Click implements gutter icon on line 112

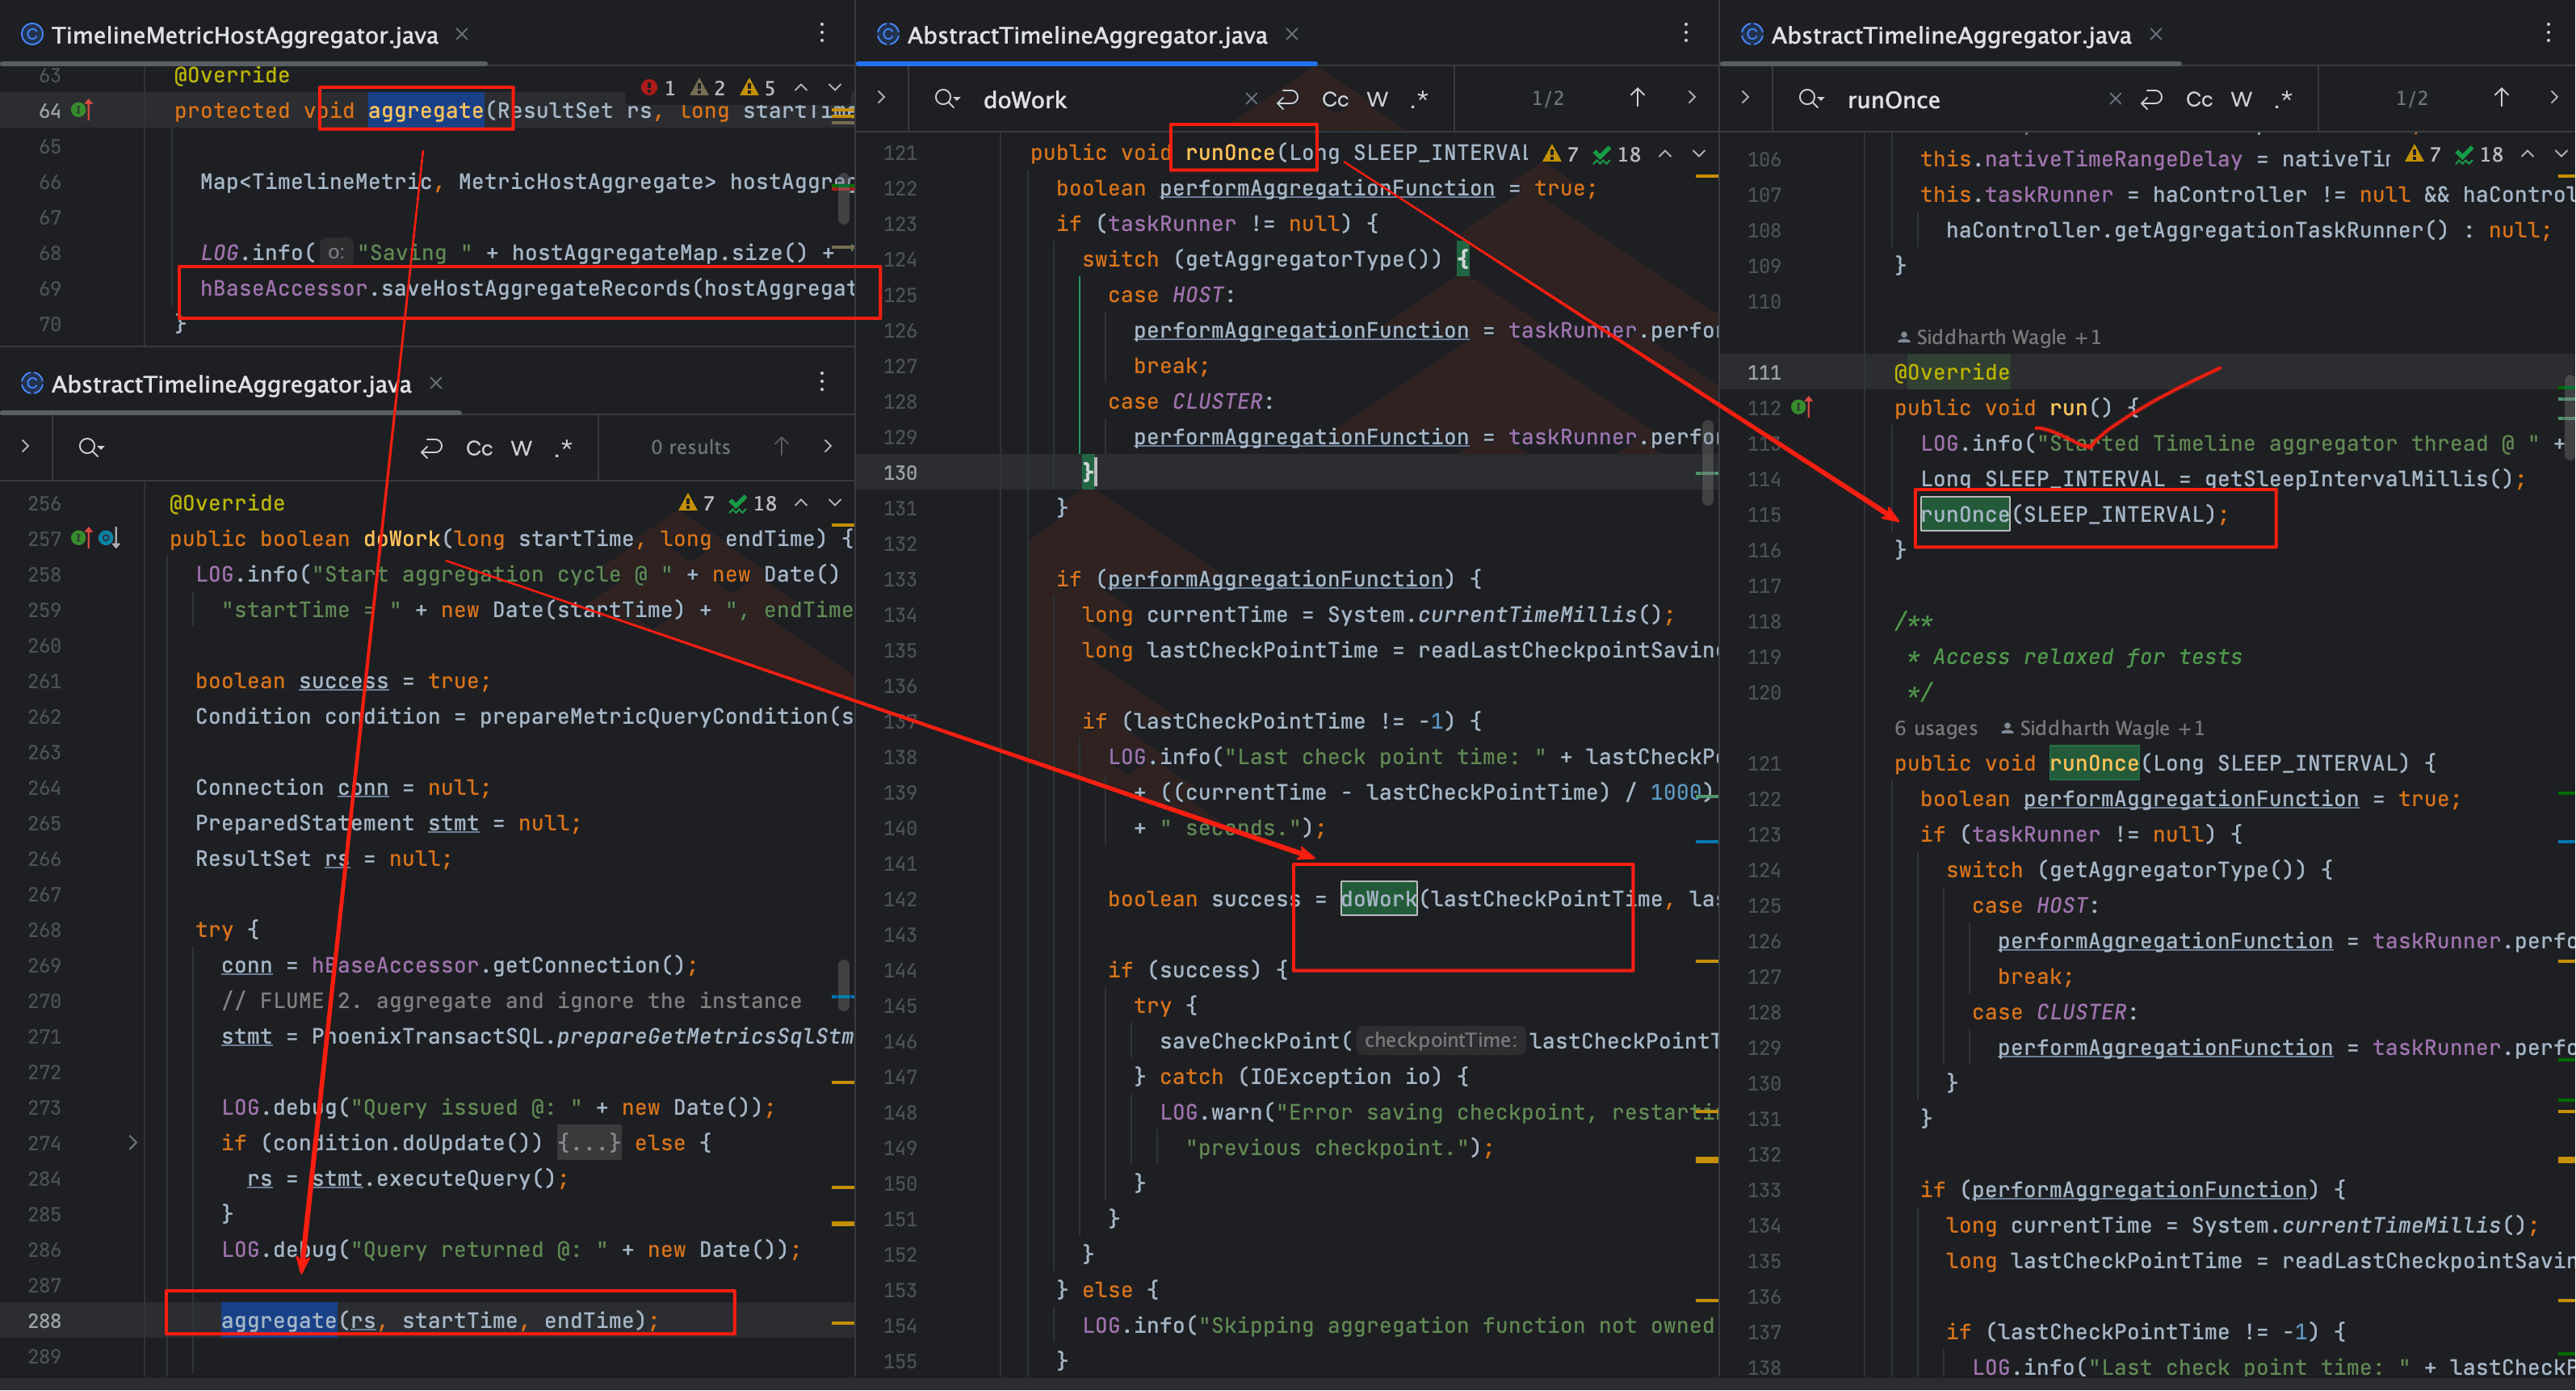pyautogui.click(x=1802, y=407)
